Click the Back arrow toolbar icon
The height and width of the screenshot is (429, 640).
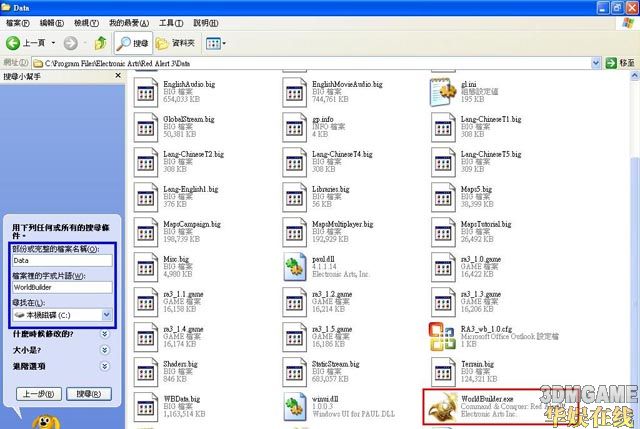click(x=13, y=43)
